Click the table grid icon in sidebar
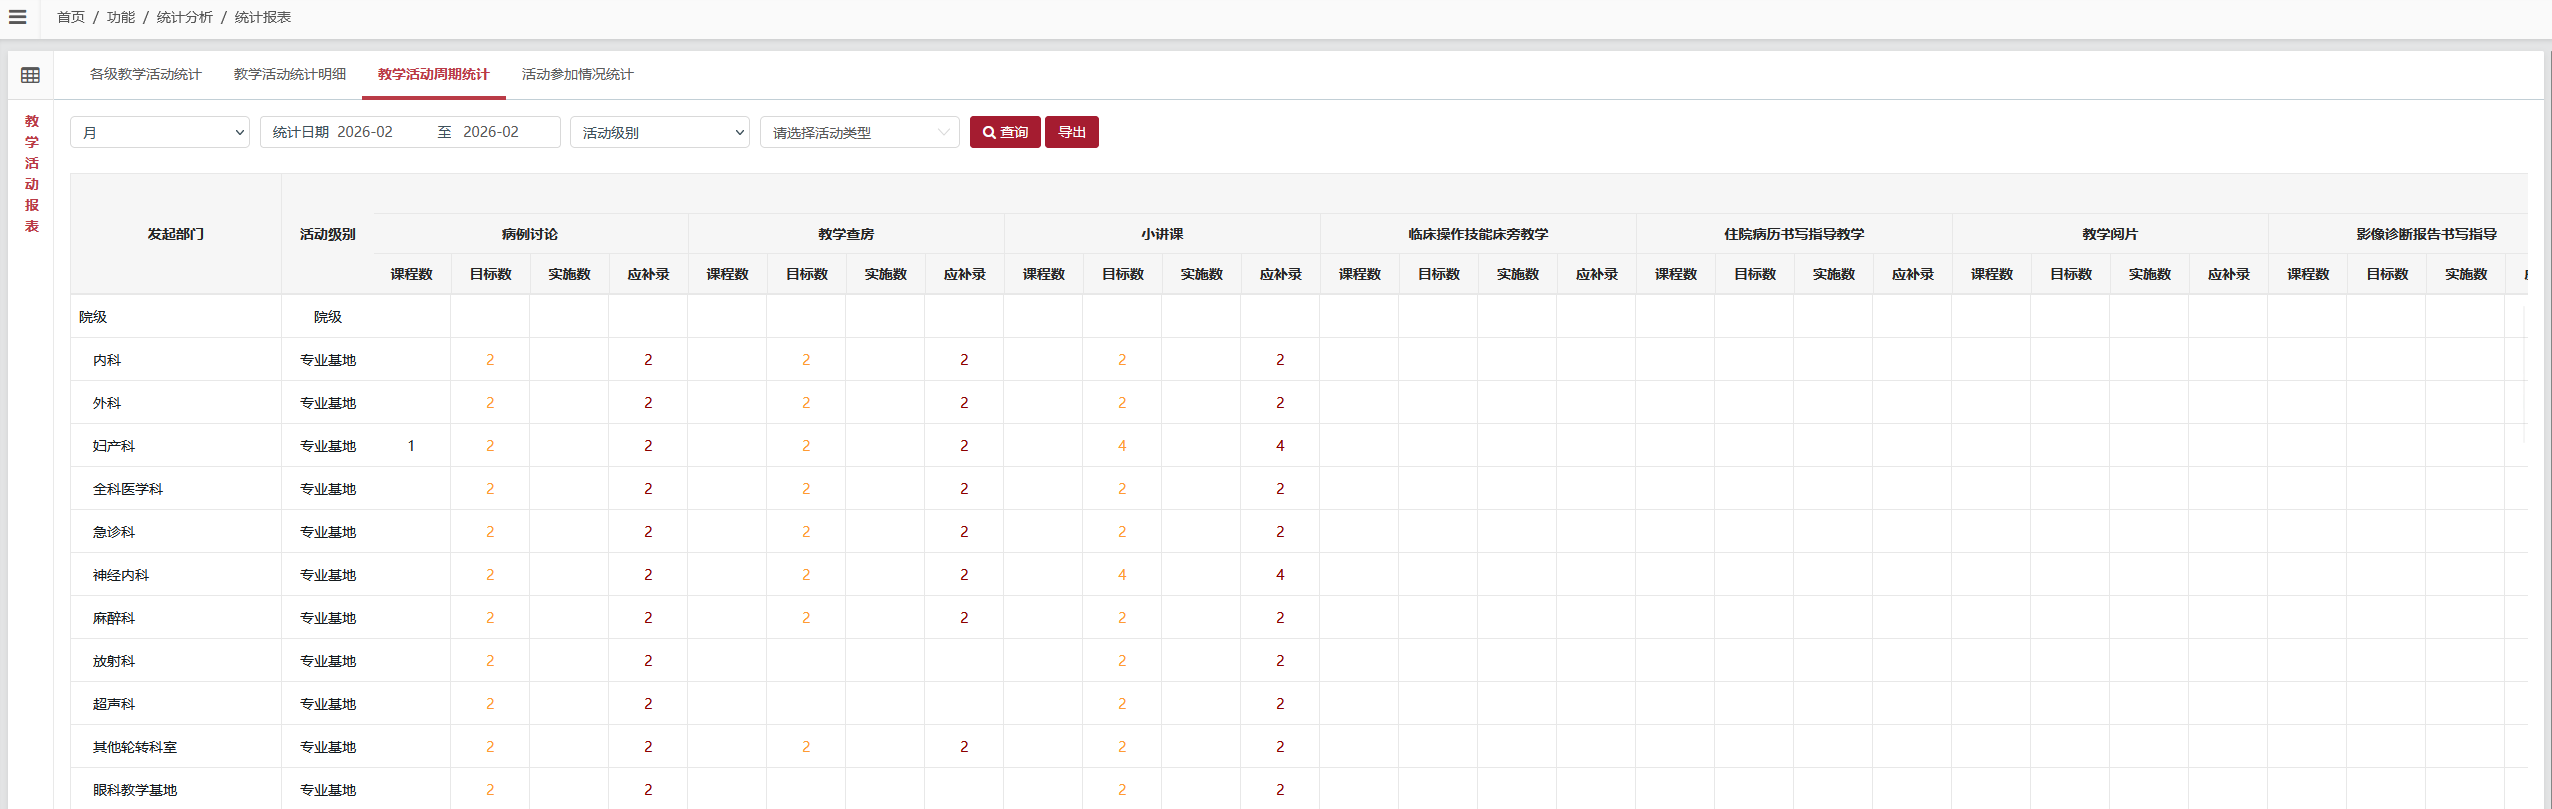The height and width of the screenshot is (809, 2552). click(31, 75)
